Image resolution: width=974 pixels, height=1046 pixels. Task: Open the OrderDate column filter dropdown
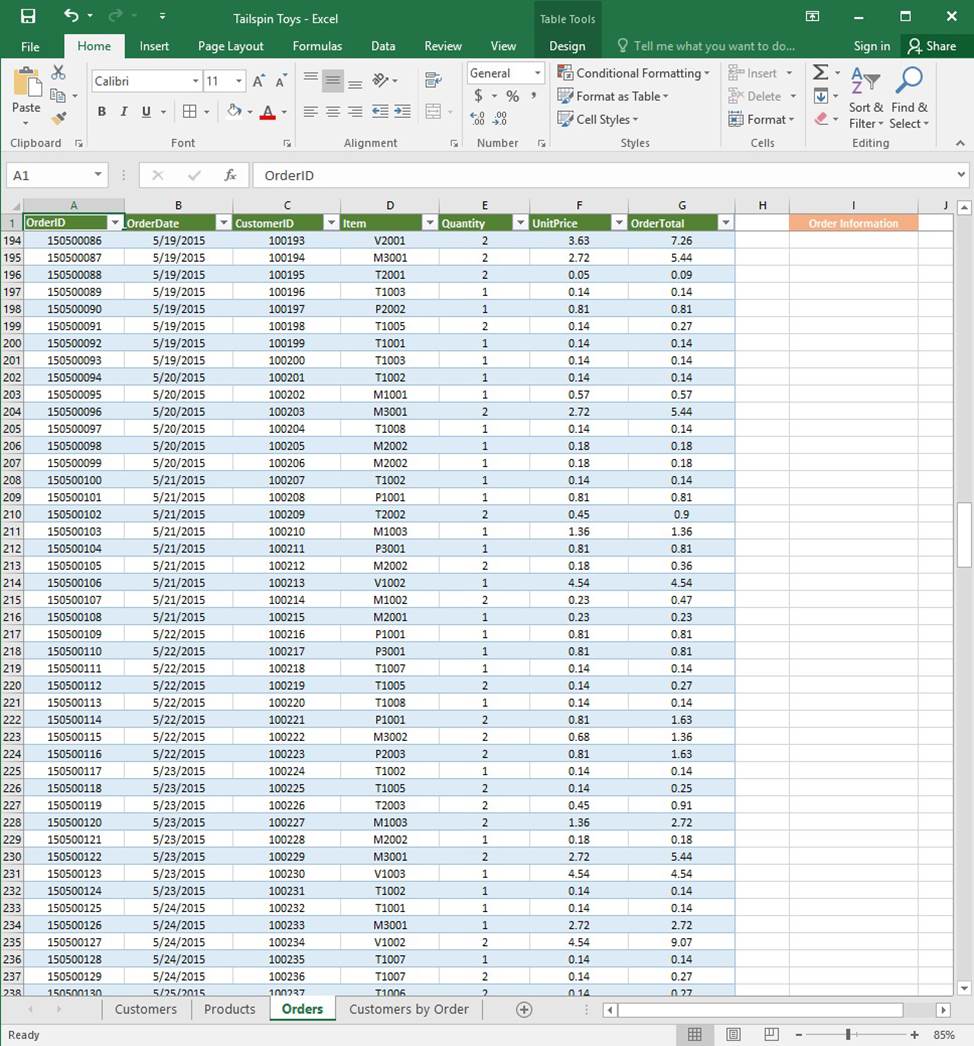pos(223,223)
